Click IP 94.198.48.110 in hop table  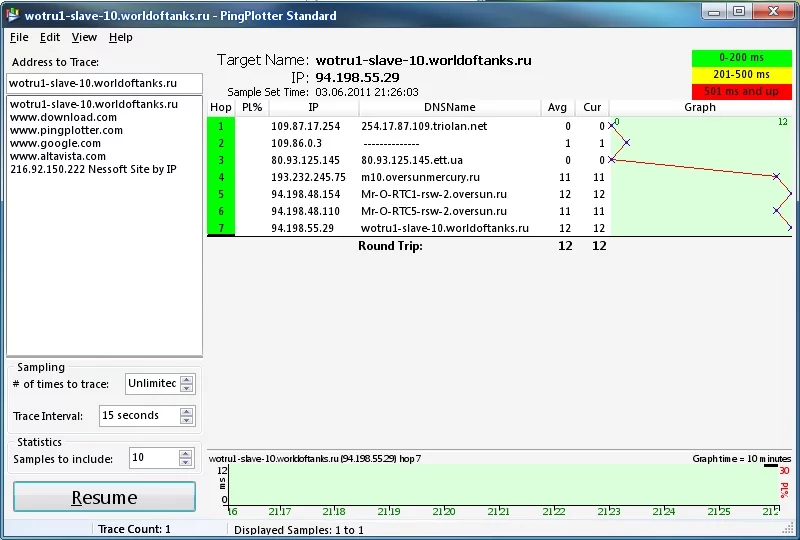[306, 211]
